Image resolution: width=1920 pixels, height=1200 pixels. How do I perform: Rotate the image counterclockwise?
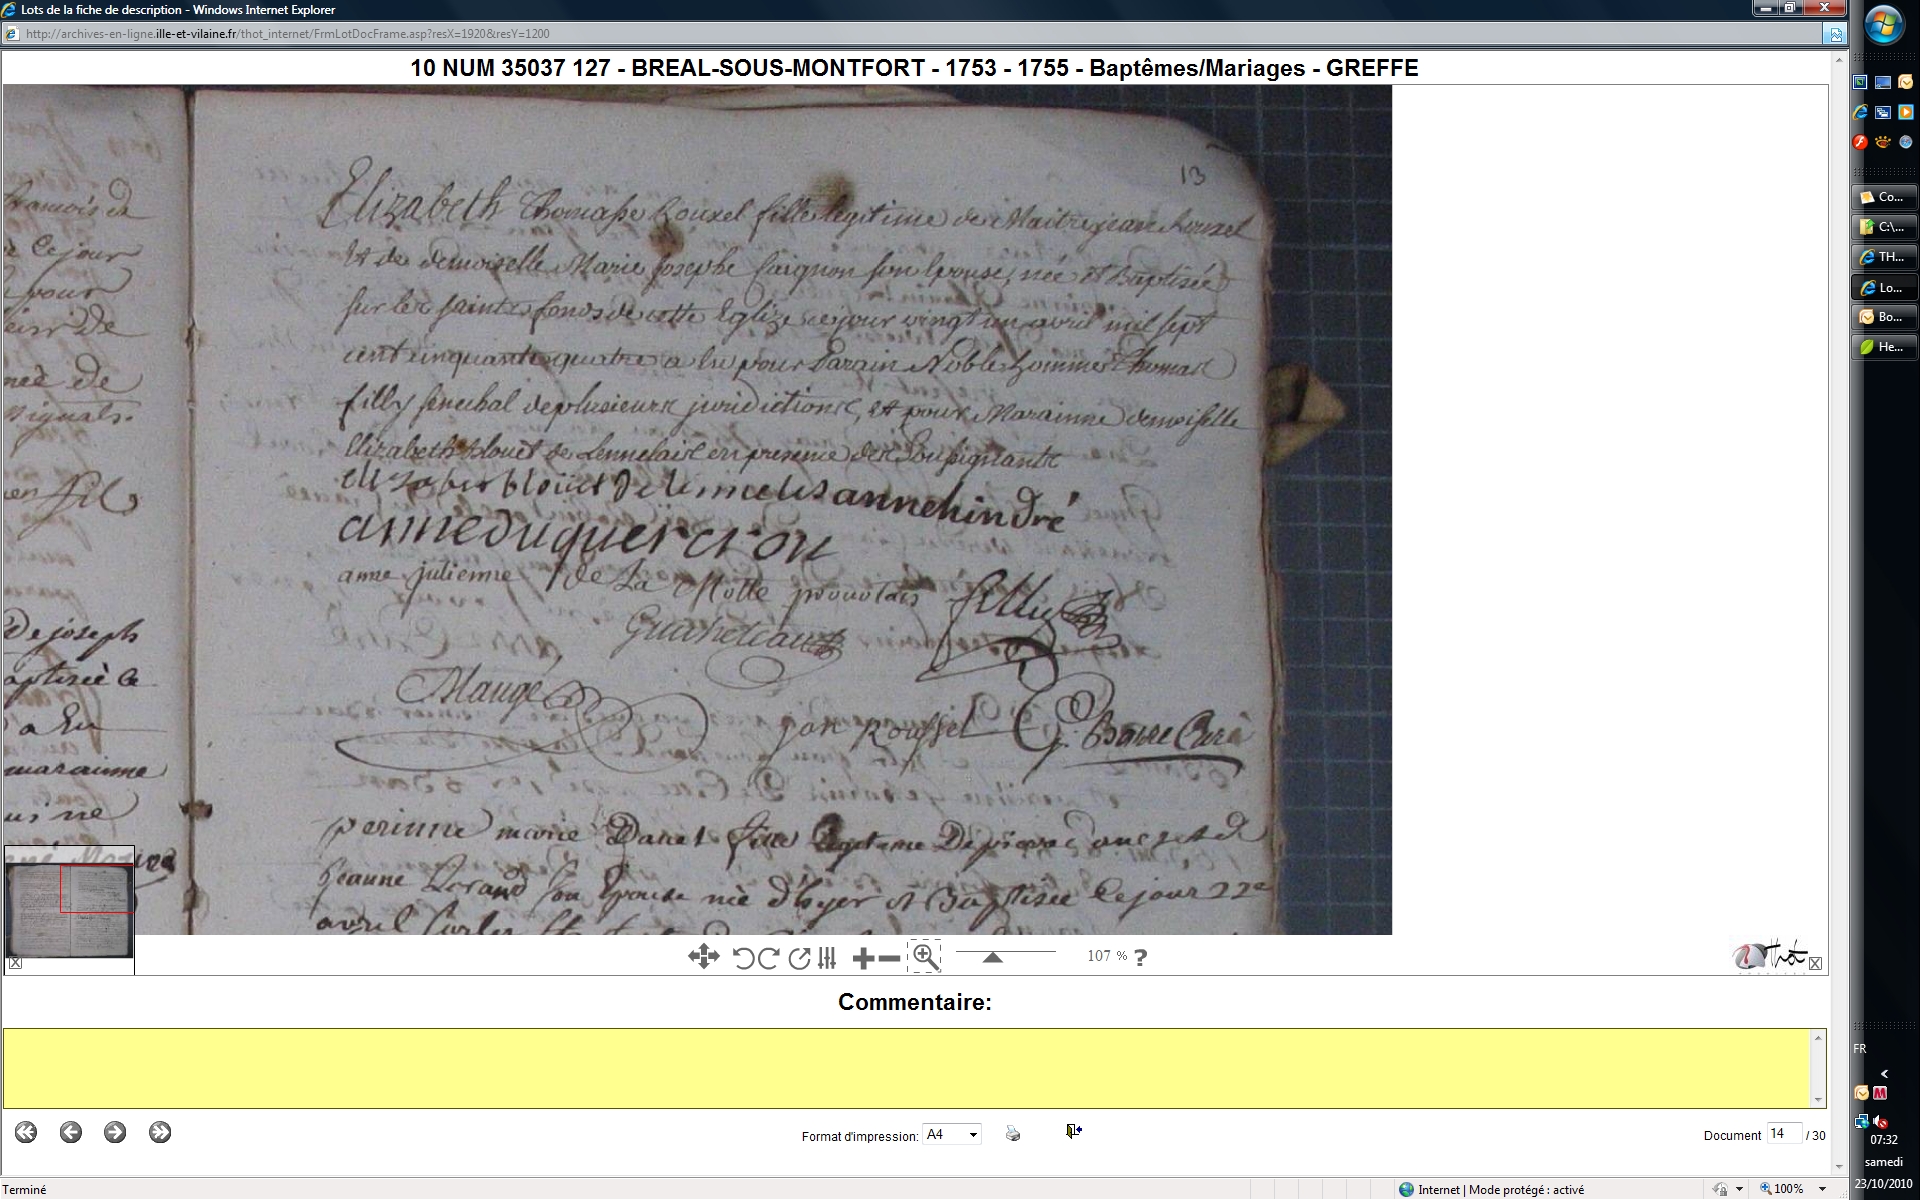tap(743, 958)
